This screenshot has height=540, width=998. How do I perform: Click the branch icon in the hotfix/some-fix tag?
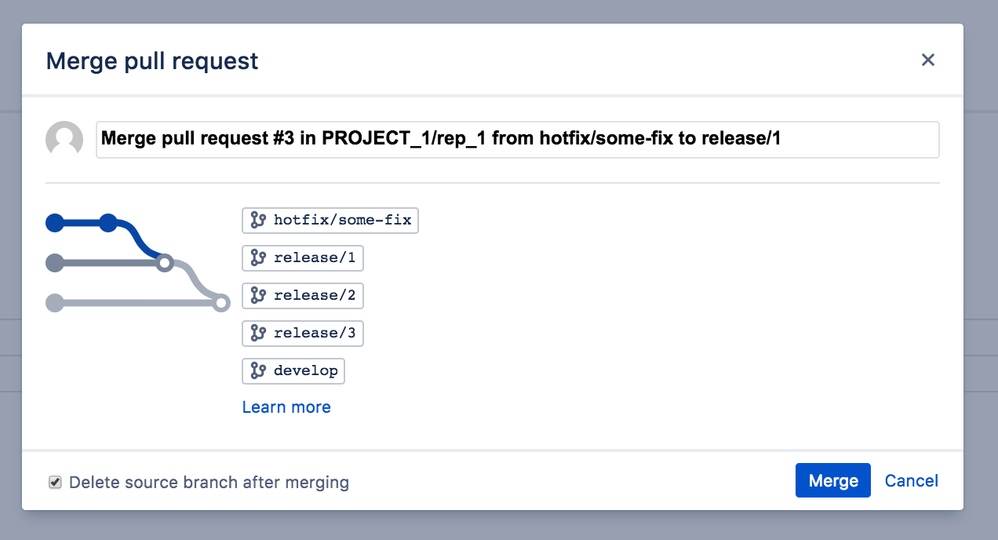pyautogui.click(x=258, y=220)
